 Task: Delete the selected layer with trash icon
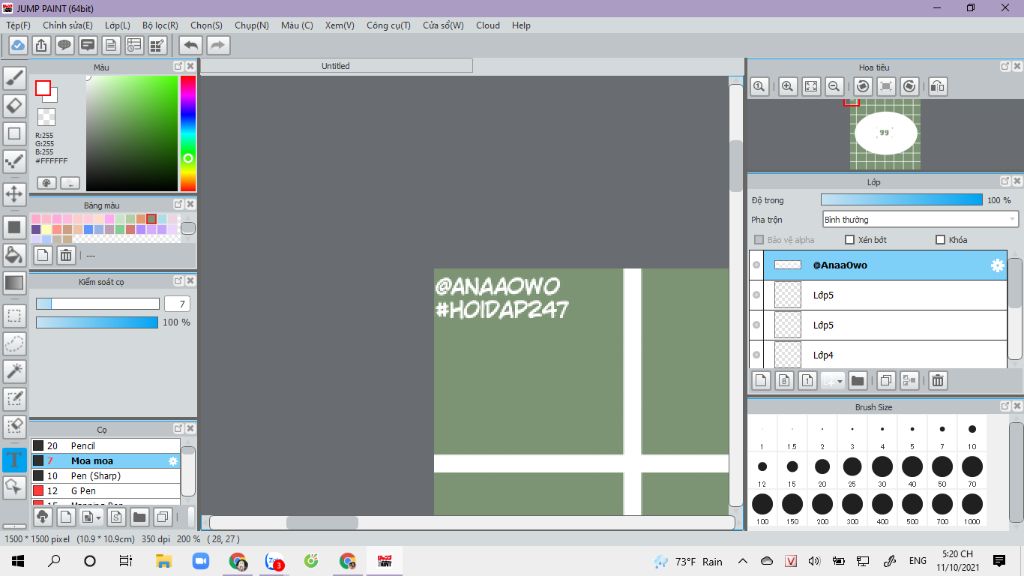click(x=938, y=381)
